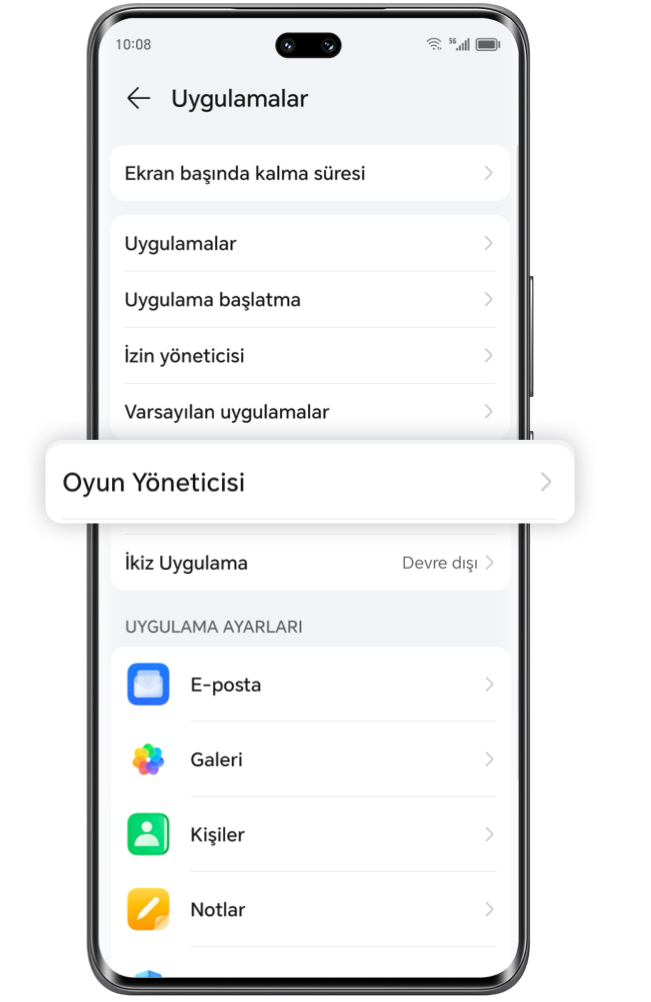Expand the Notlar row chevron

[489, 909]
